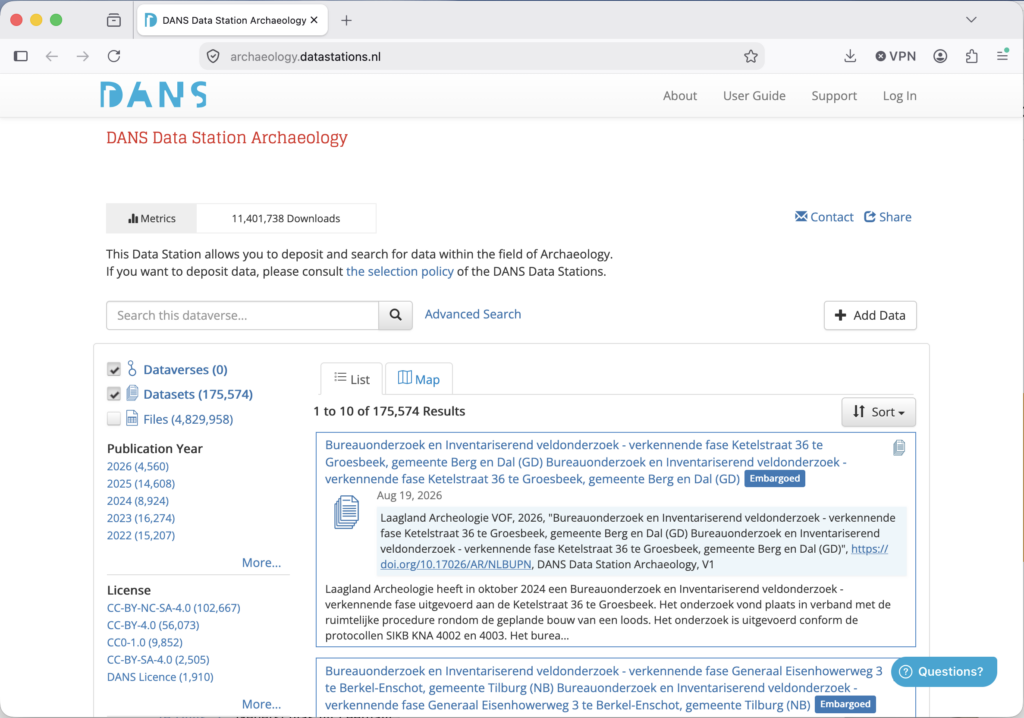The image size is (1024, 718).
Task: Open Advanced Search
Action: click(x=473, y=314)
